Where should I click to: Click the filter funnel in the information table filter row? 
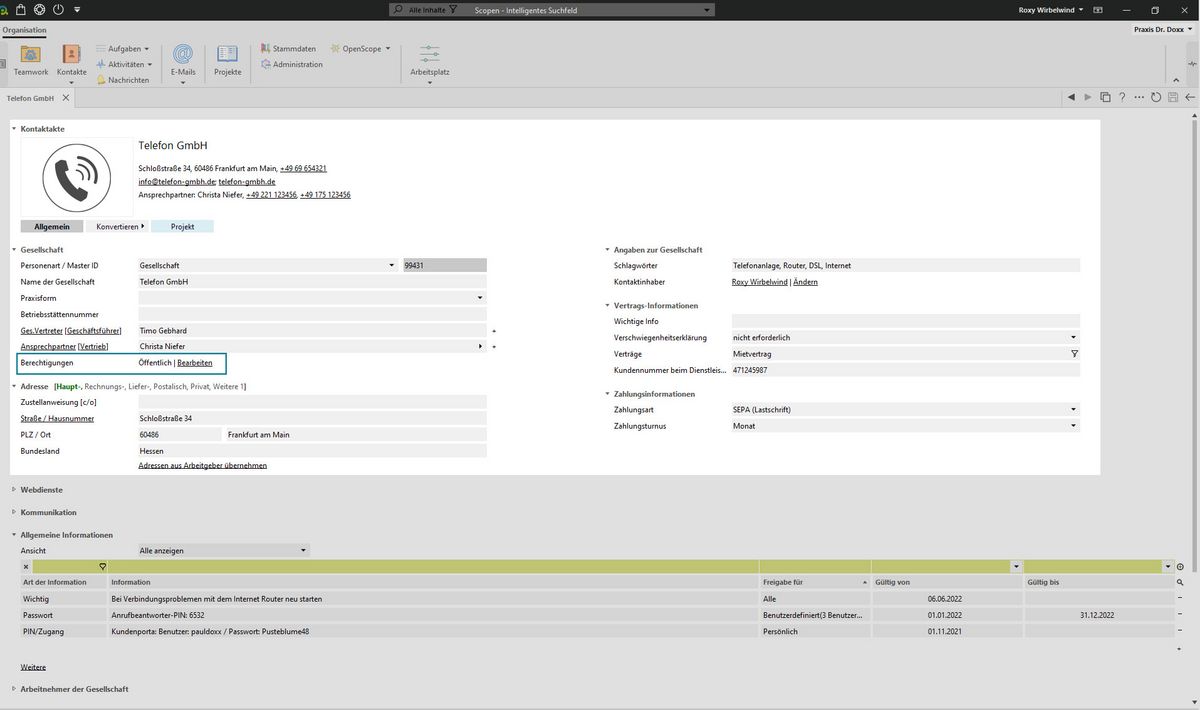102,567
